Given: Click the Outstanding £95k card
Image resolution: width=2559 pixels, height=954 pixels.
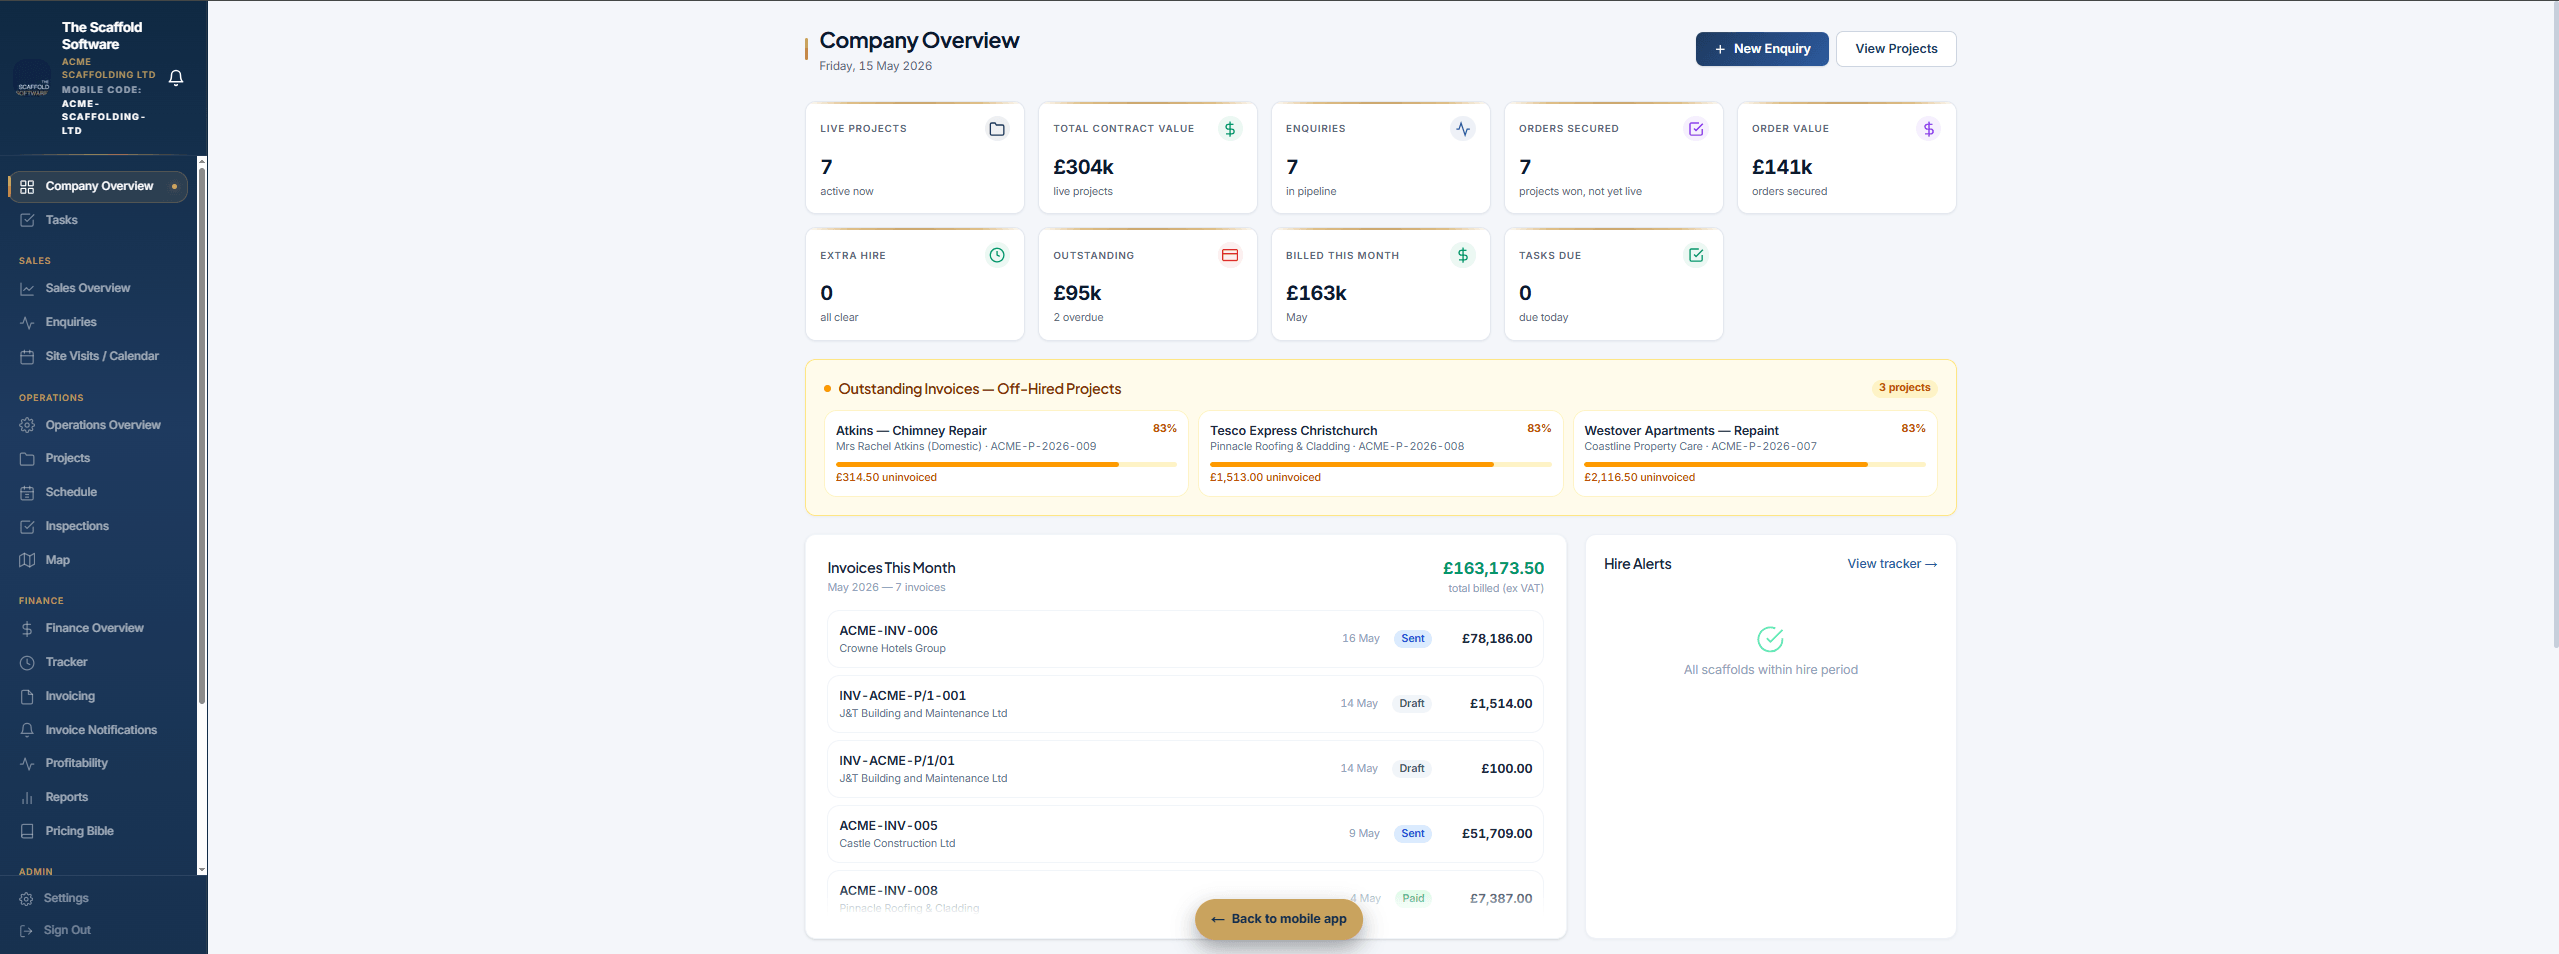Looking at the screenshot, I should pyautogui.click(x=1147, y=285).
